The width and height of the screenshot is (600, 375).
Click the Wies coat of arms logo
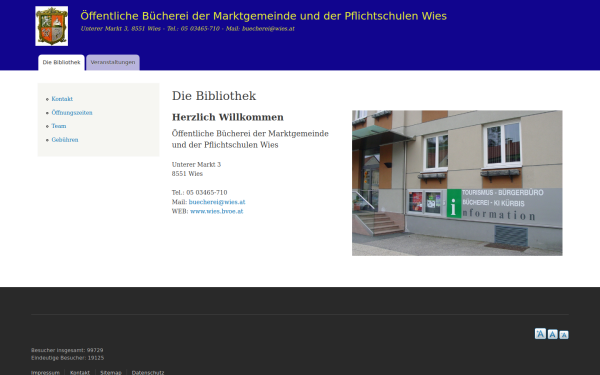click(52, 26)
